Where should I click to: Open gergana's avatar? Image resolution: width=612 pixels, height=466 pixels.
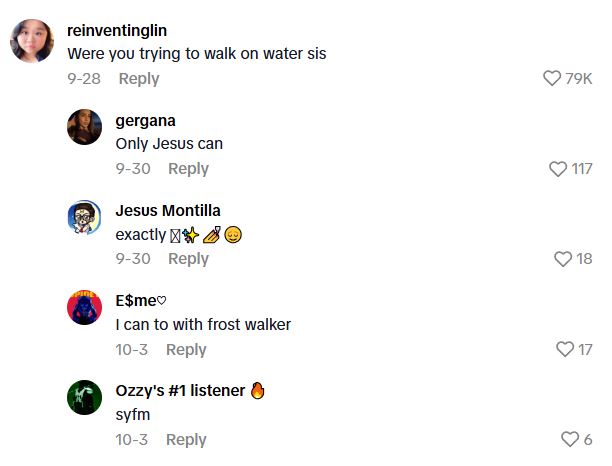tap(84, 127)
